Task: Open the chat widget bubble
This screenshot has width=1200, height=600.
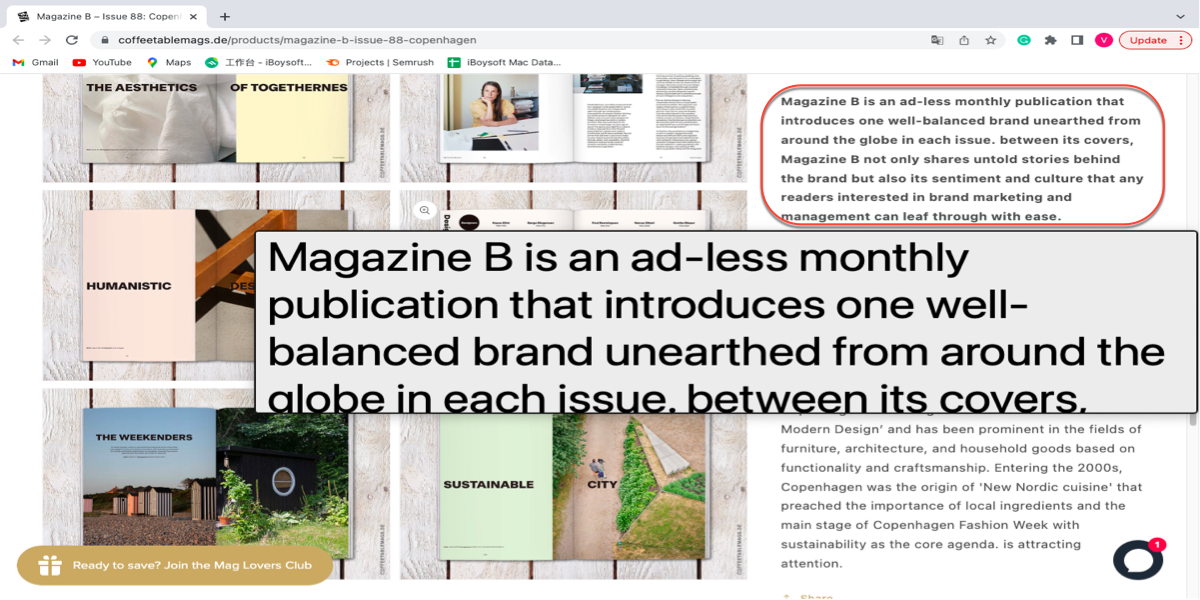Action: 1138,559
